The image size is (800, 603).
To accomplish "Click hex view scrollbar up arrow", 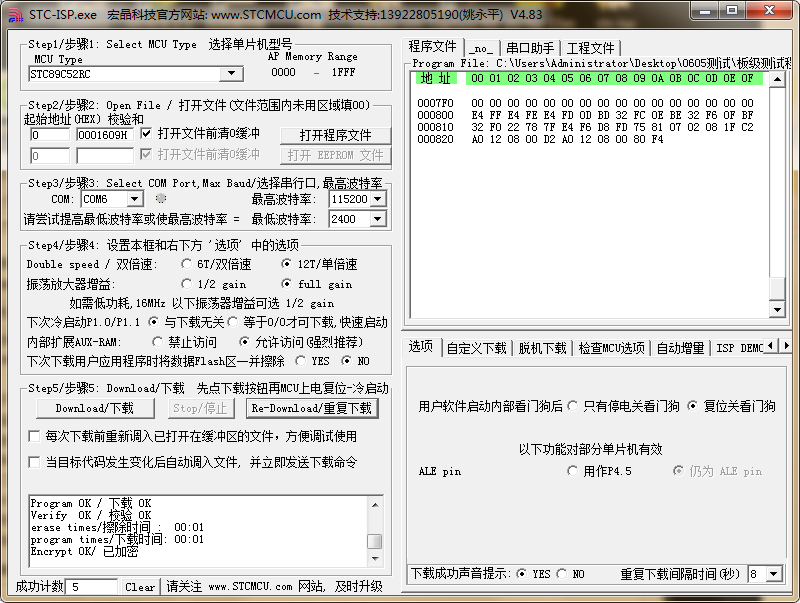I will pyautogui.click(x=777, y=79).
